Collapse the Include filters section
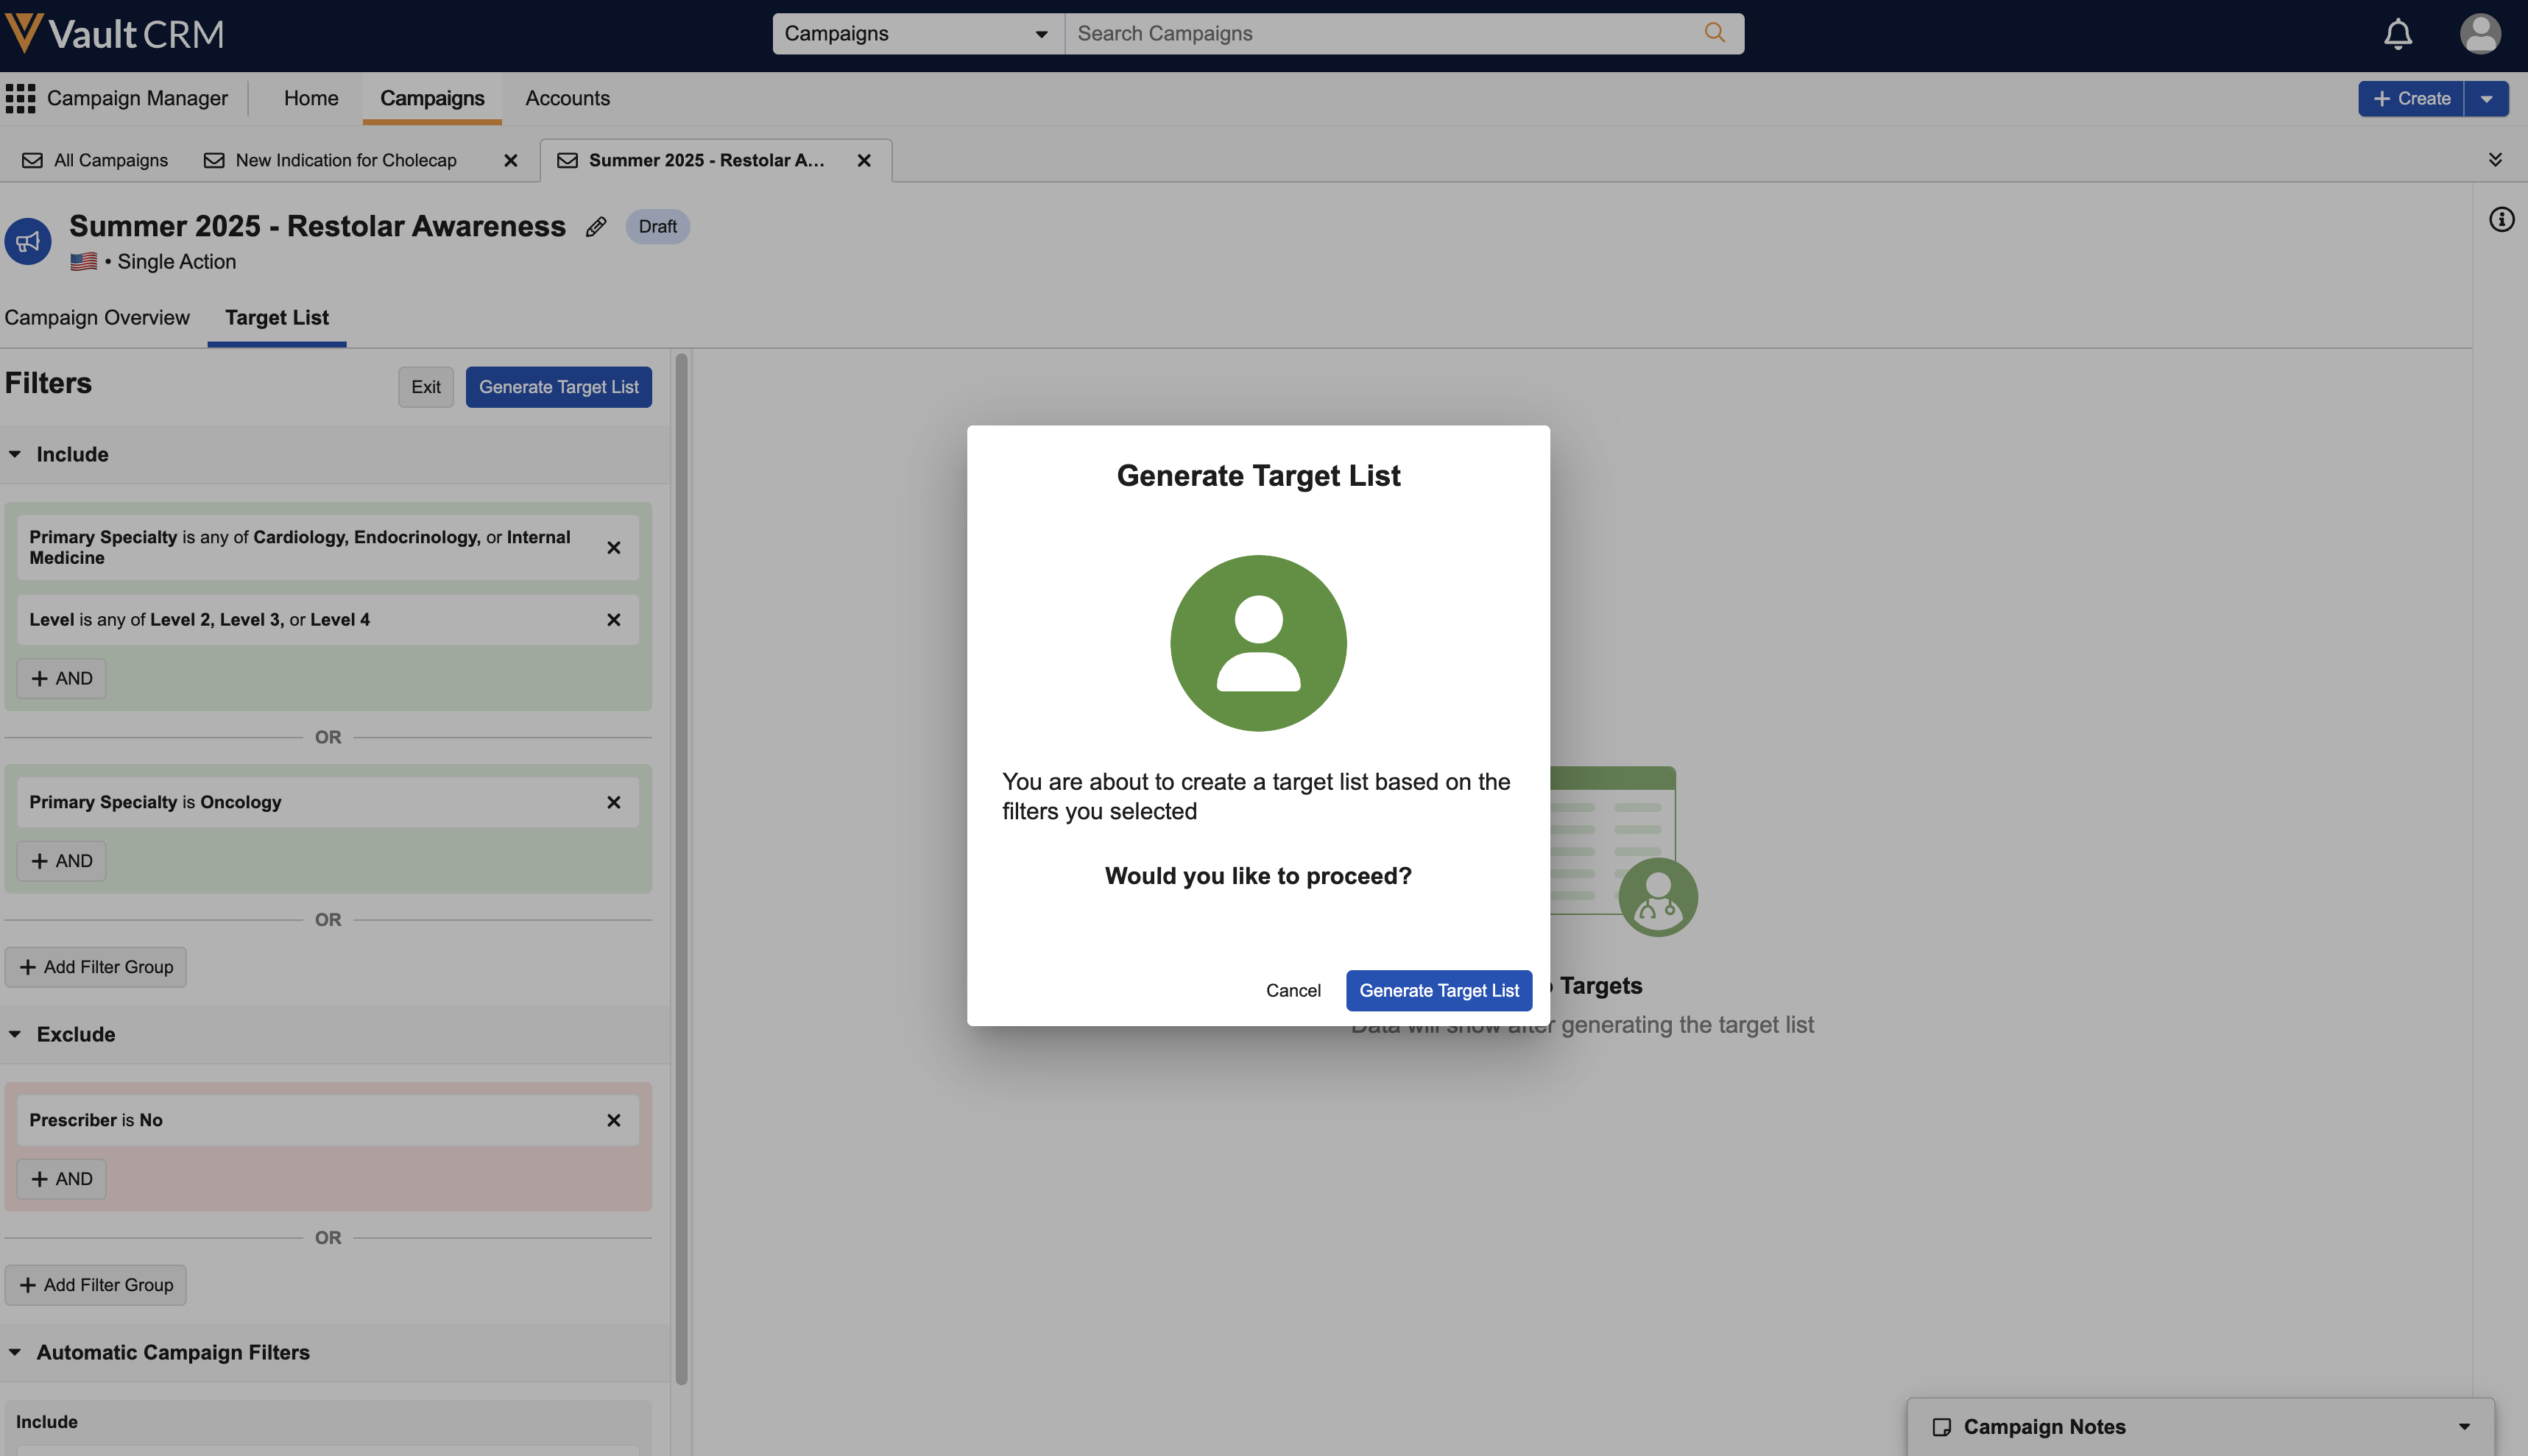The height and width of the screenshot is (1456, 2528). click(x=15, y=454)
